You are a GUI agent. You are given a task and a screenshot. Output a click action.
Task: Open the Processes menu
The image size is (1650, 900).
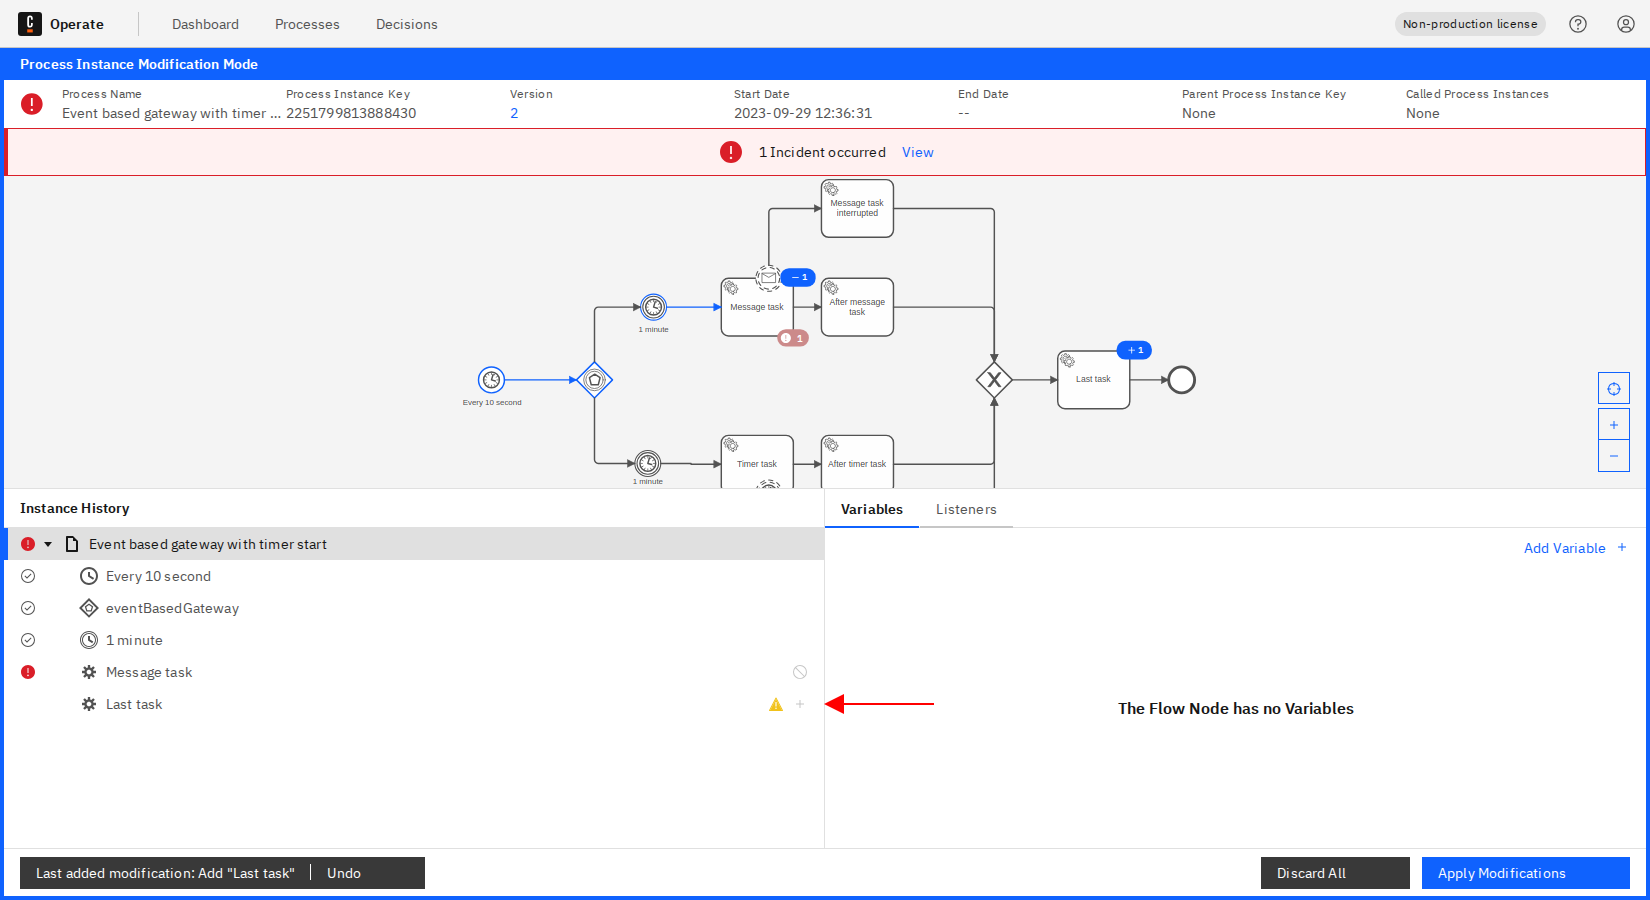(307, 24)
